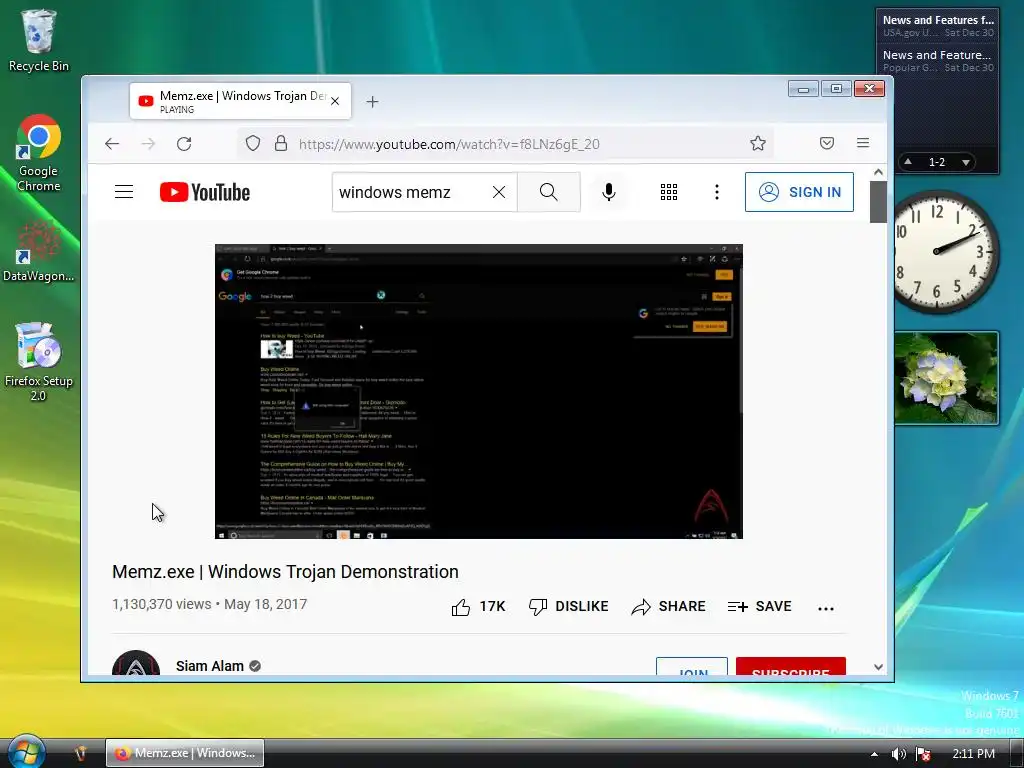Viewport: 1024px width, 768px height.
Task: Click SAVE to playlist button
Action: 760,607
